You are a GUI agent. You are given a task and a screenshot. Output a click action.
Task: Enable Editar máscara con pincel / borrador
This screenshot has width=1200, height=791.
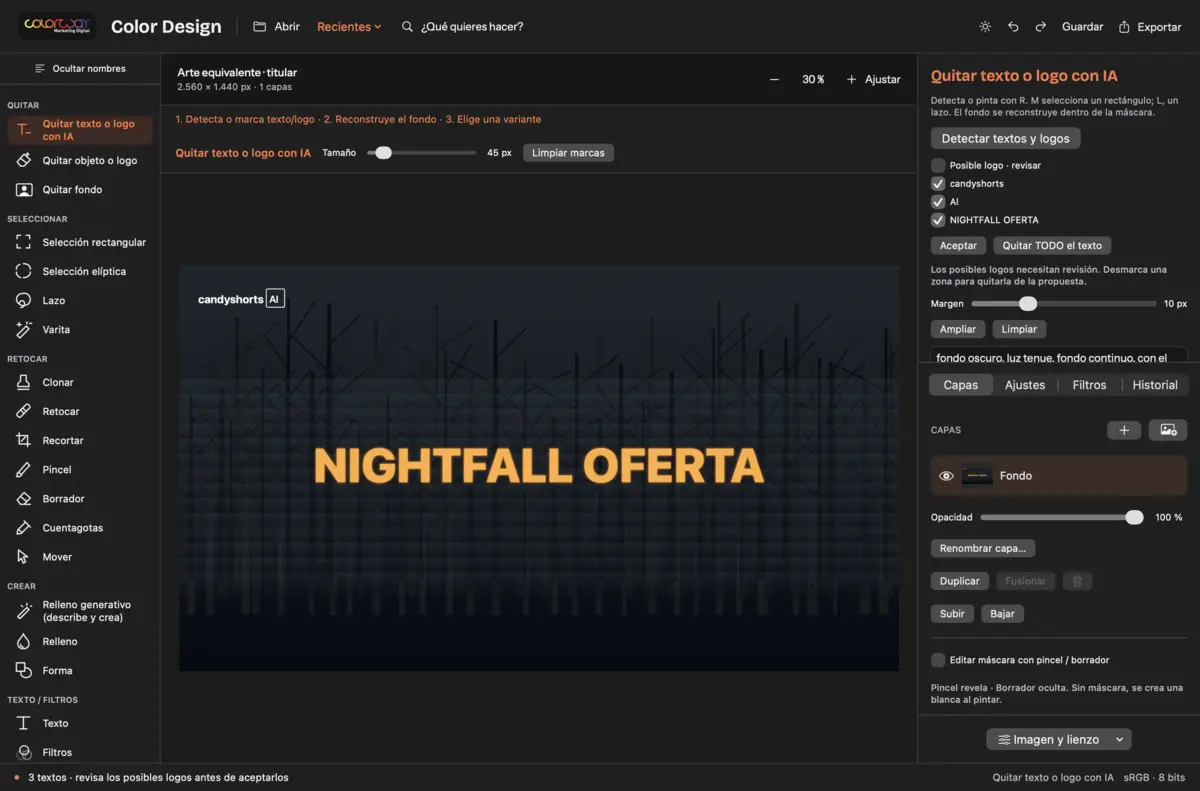point(938,660)
